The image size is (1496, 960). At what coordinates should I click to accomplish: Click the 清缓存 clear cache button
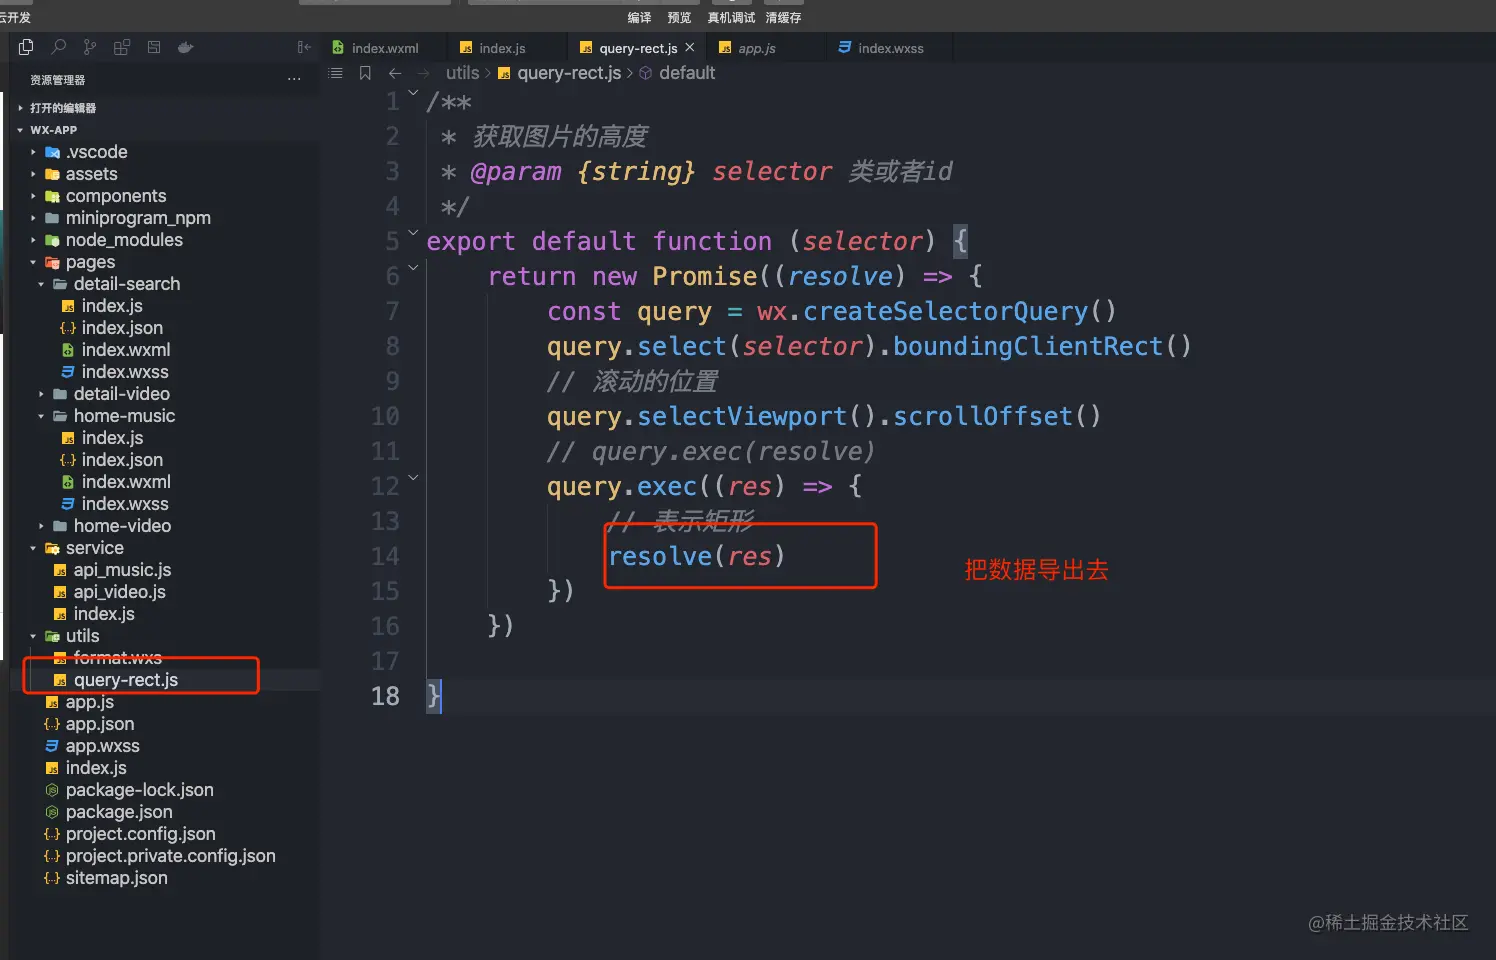[783, 18]
